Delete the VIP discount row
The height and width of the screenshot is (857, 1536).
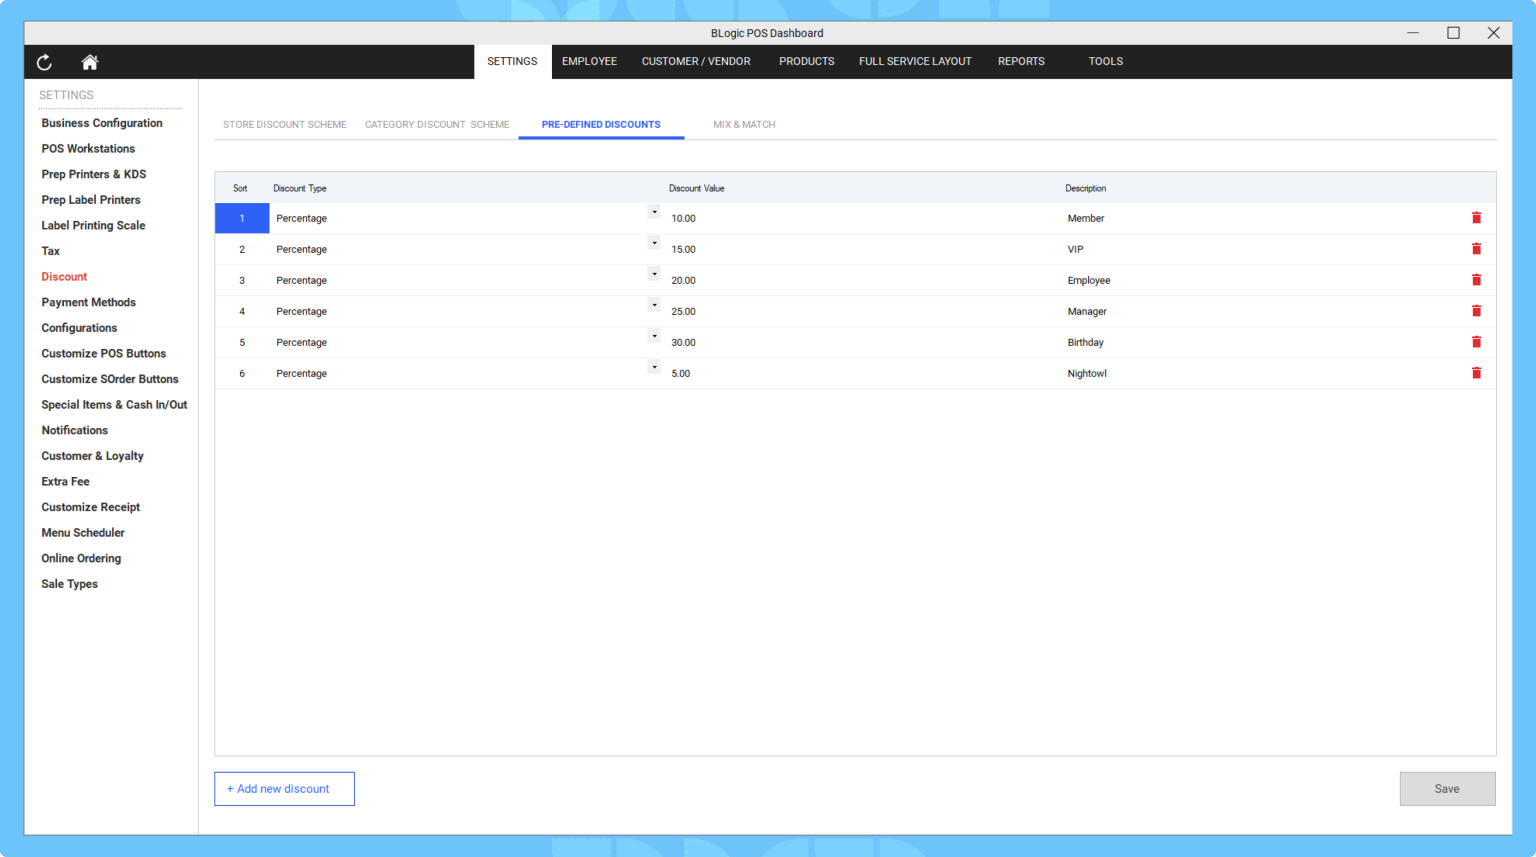[1476, 249]
